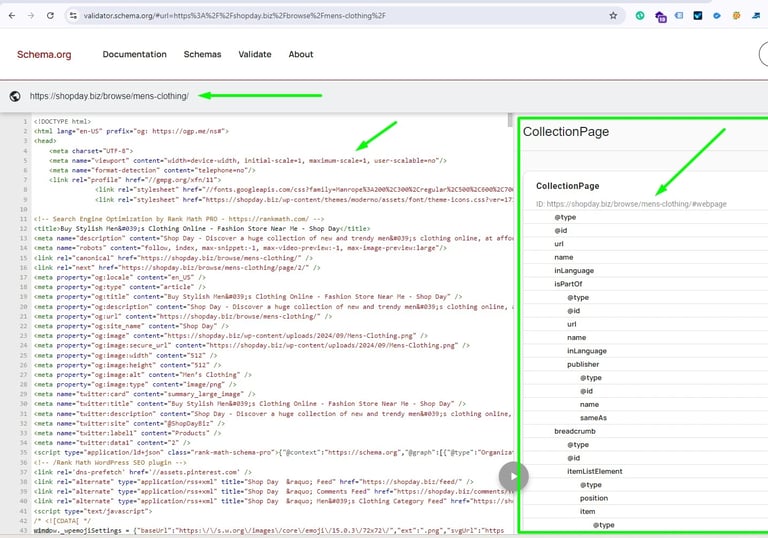Select the publisher property row

tap(646, 364)
